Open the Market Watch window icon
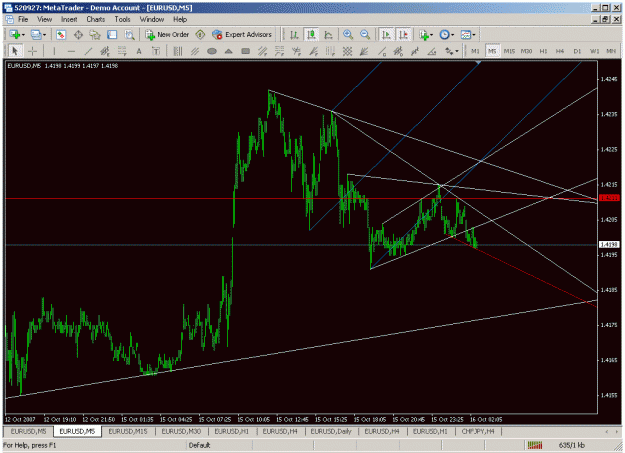Screen dimensions: 625x453 61,35
